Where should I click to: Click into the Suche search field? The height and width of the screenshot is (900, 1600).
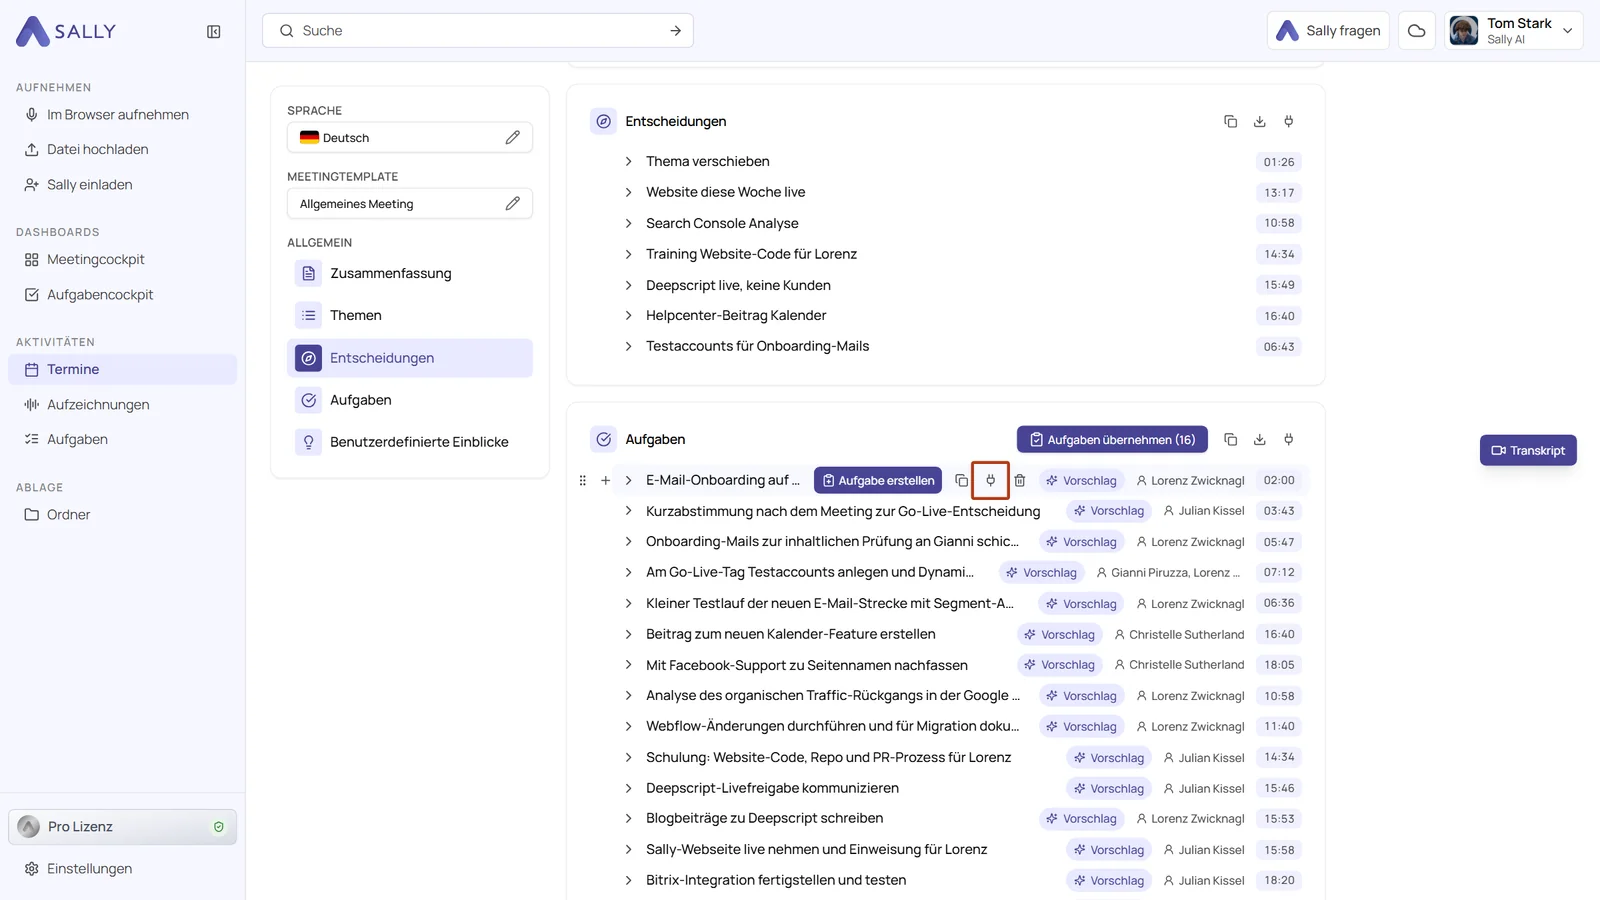click(x=478, y=31)
